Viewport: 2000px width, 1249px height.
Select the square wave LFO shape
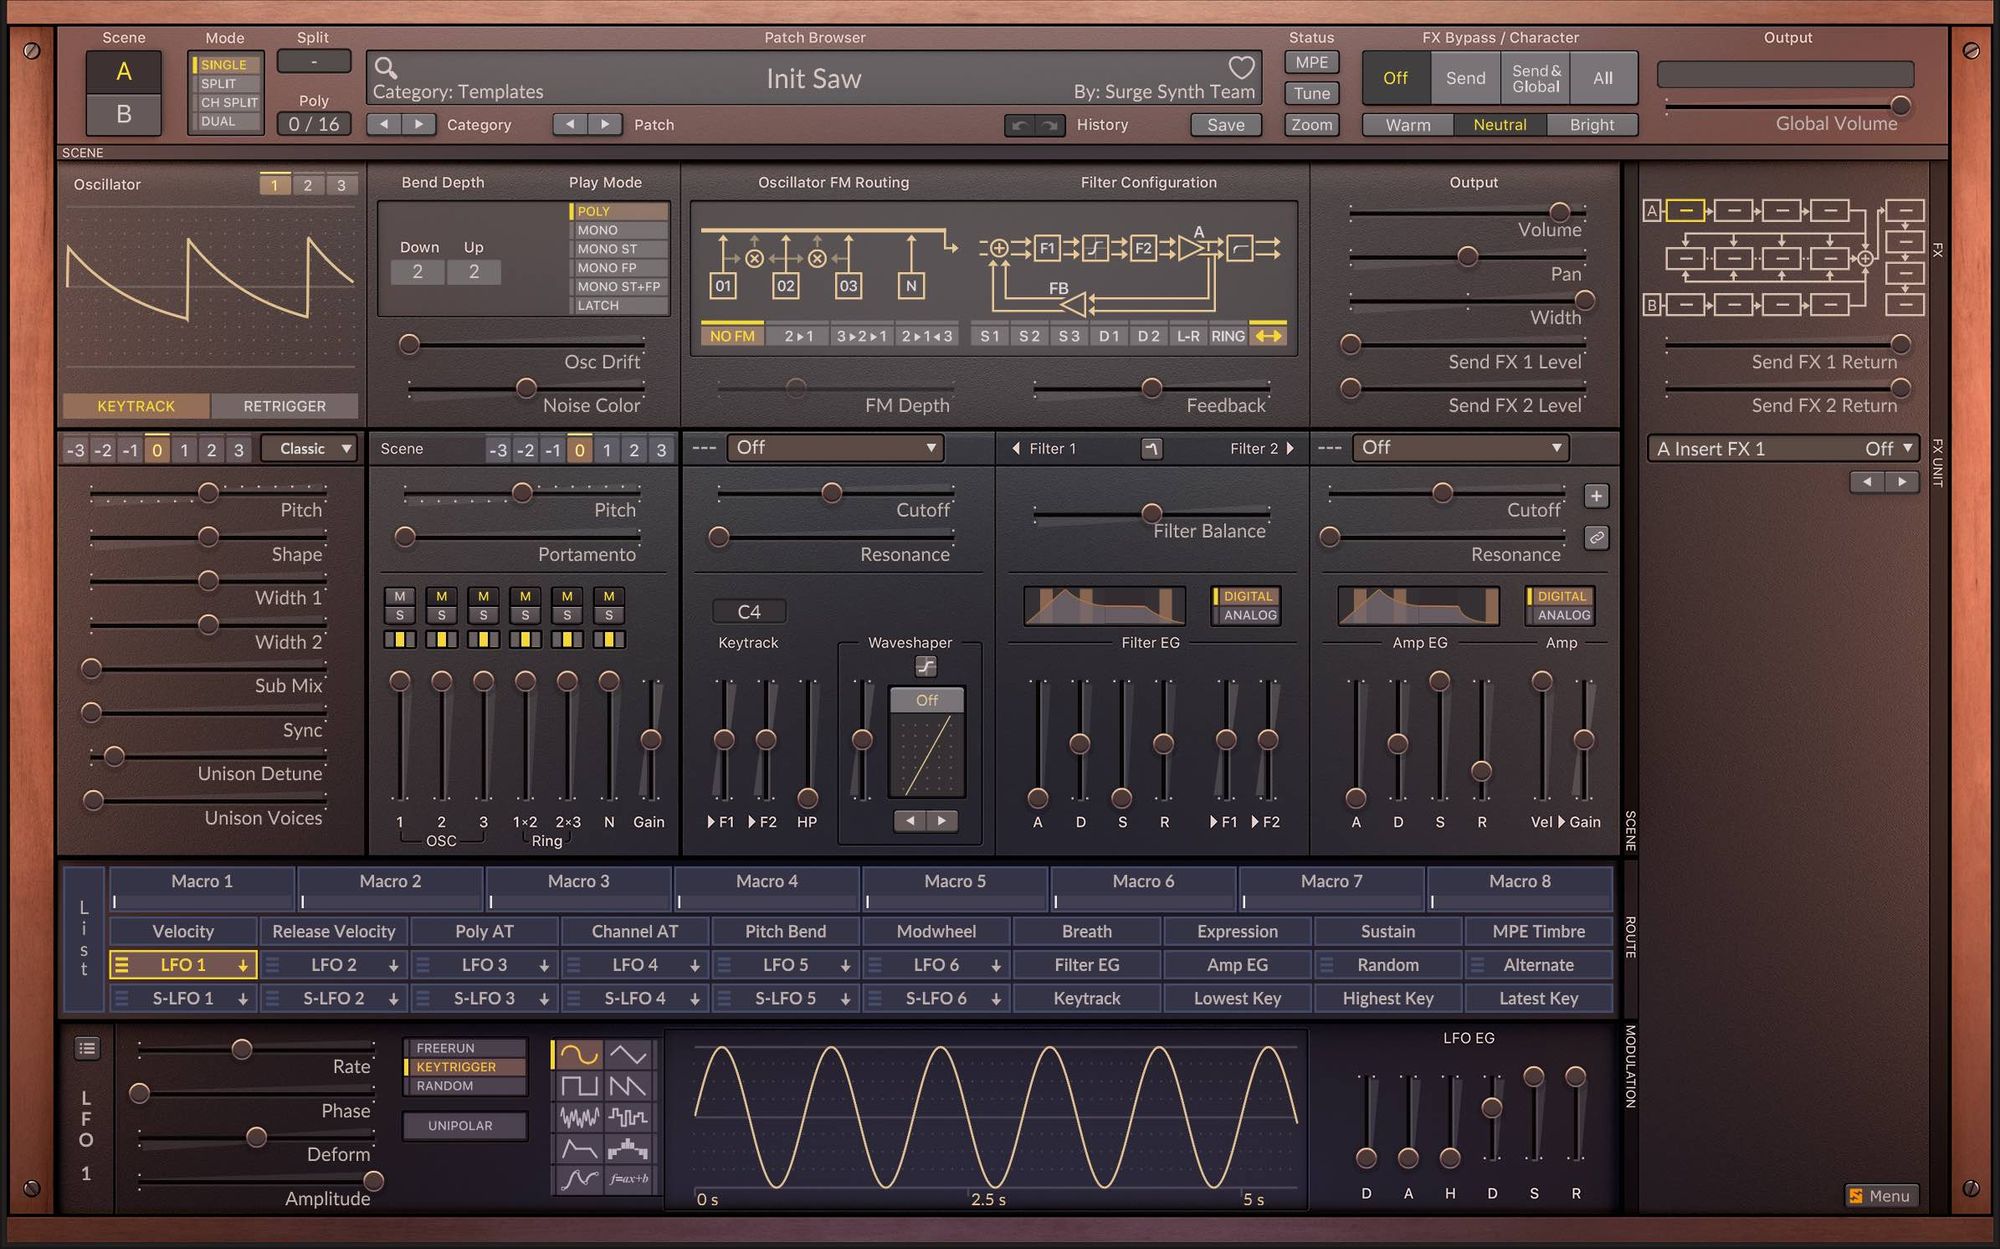(x=580, y=1085)
